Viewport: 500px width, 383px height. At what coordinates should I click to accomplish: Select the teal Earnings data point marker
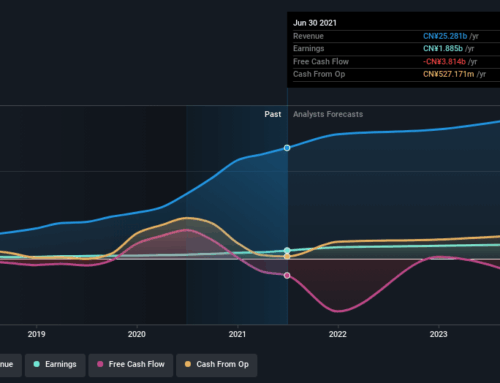point(287,250)
